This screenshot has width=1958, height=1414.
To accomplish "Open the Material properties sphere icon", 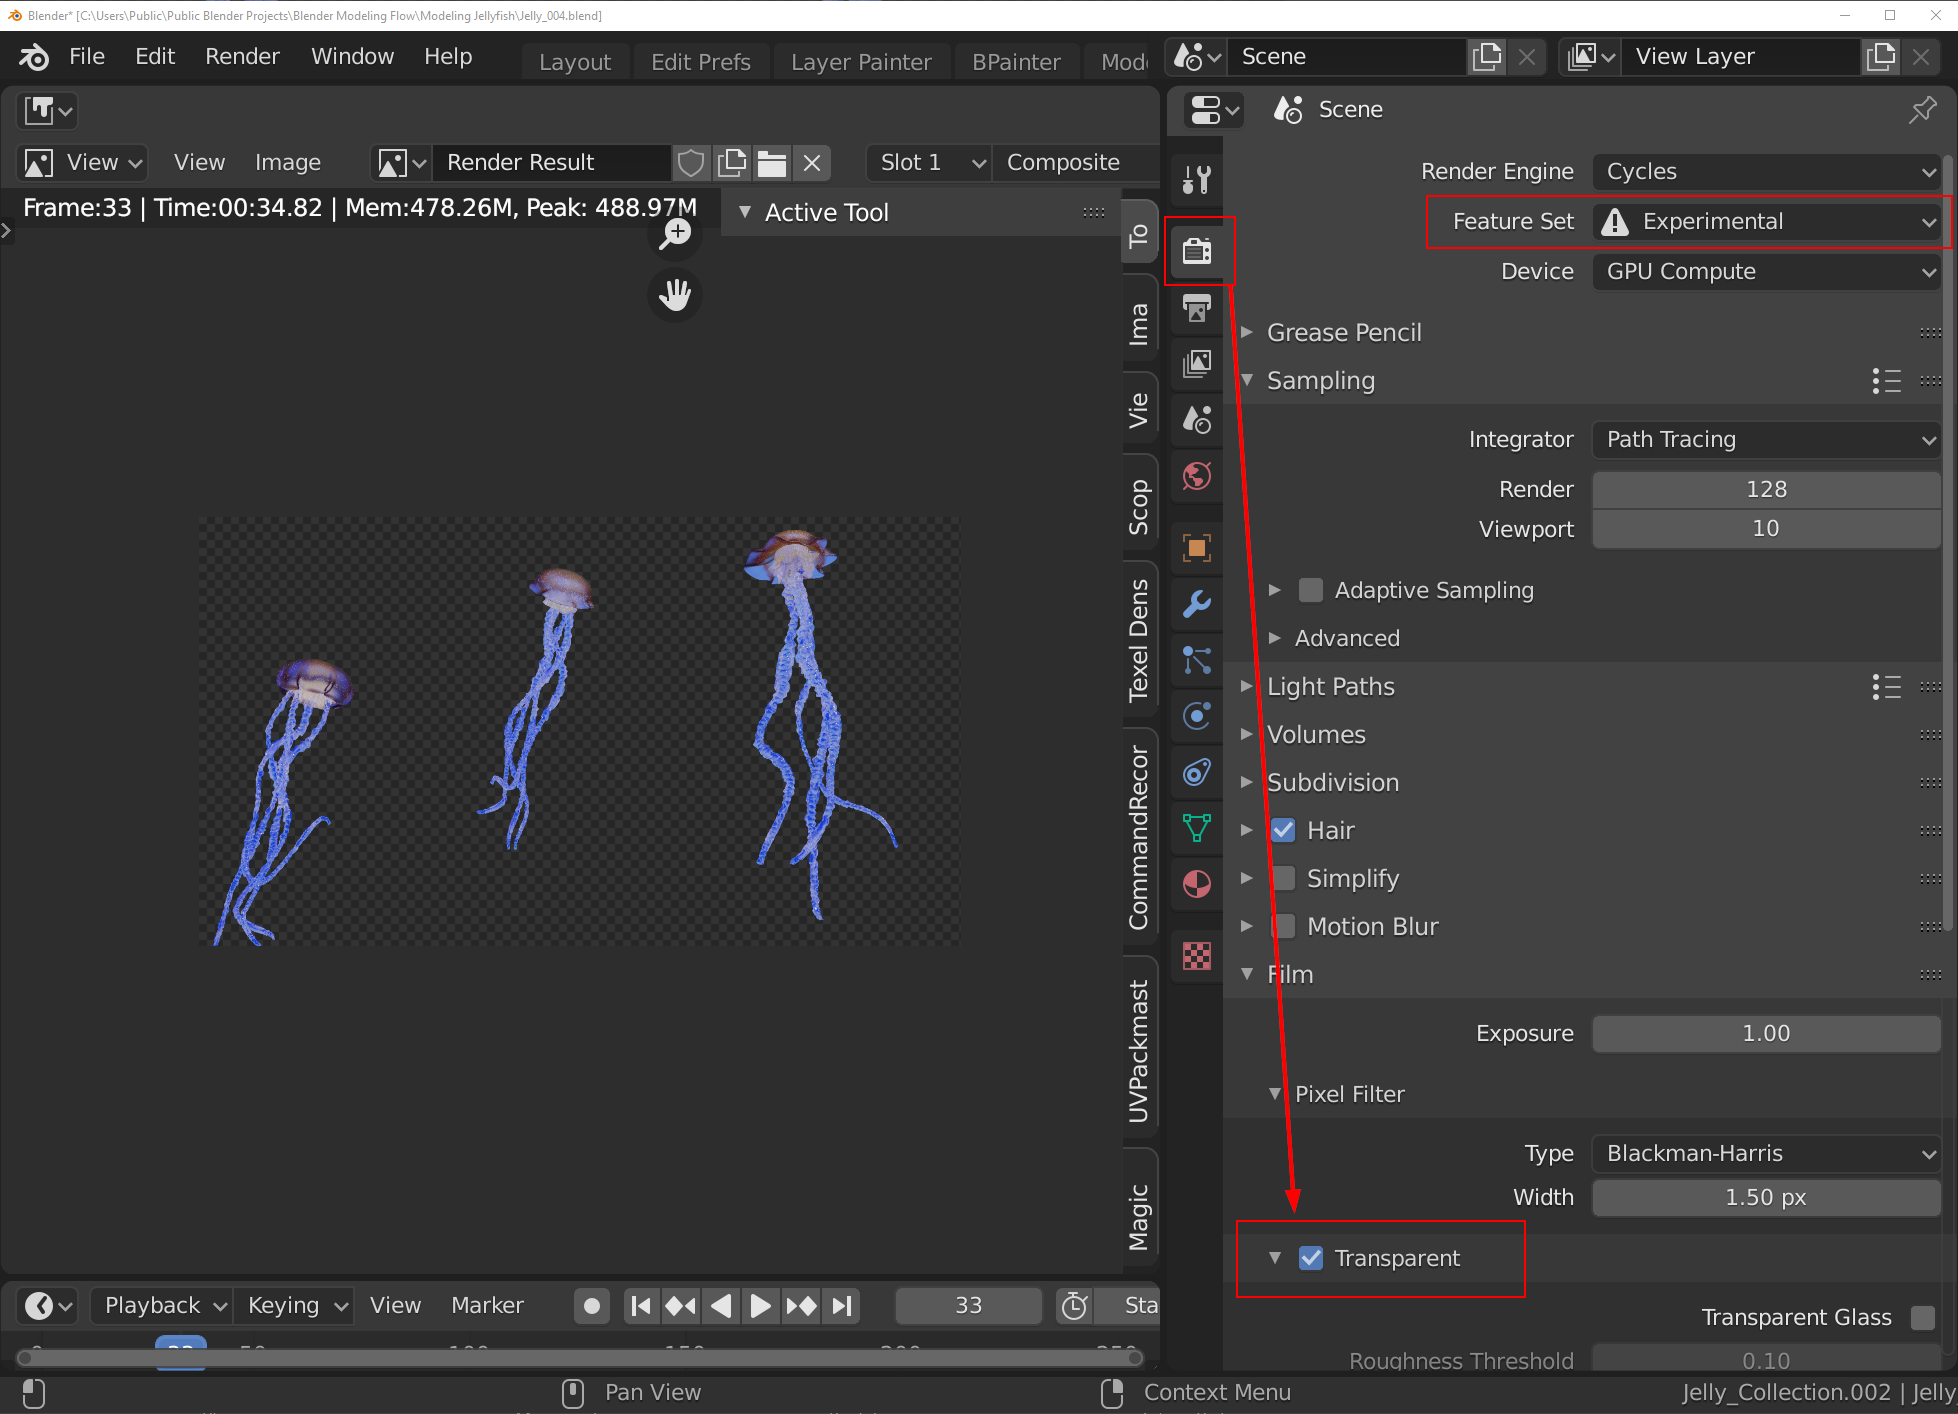I will (1197, 884).
